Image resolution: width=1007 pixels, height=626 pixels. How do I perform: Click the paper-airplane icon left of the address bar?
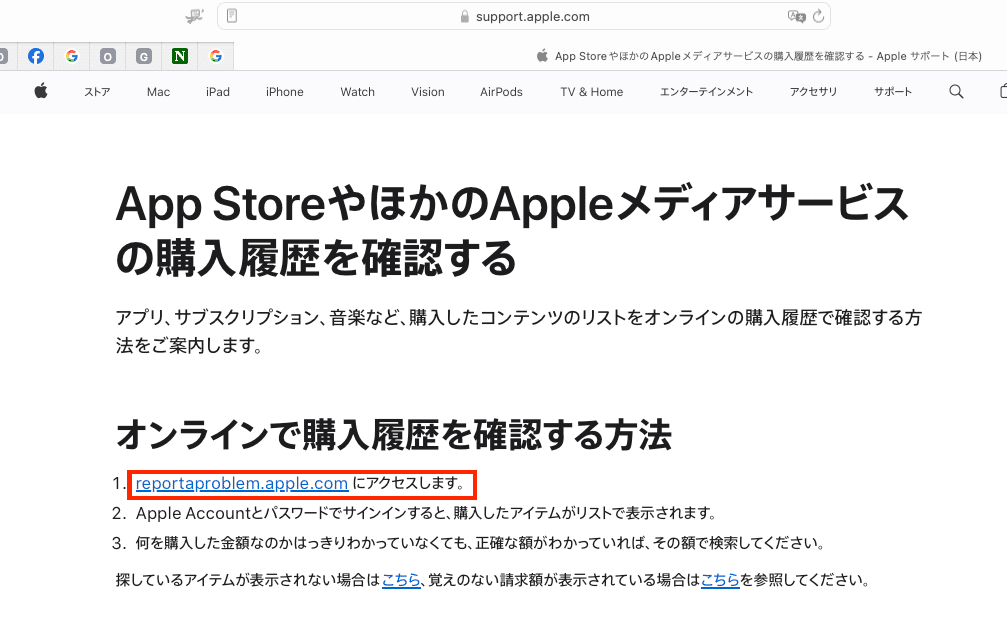click(193, 16)
